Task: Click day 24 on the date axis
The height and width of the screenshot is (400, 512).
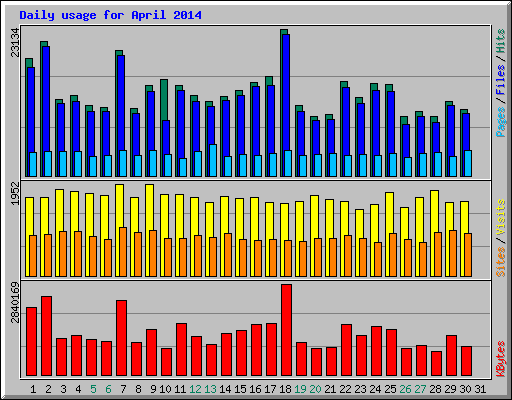Action: pyautogui.click(x=375, y=389)
